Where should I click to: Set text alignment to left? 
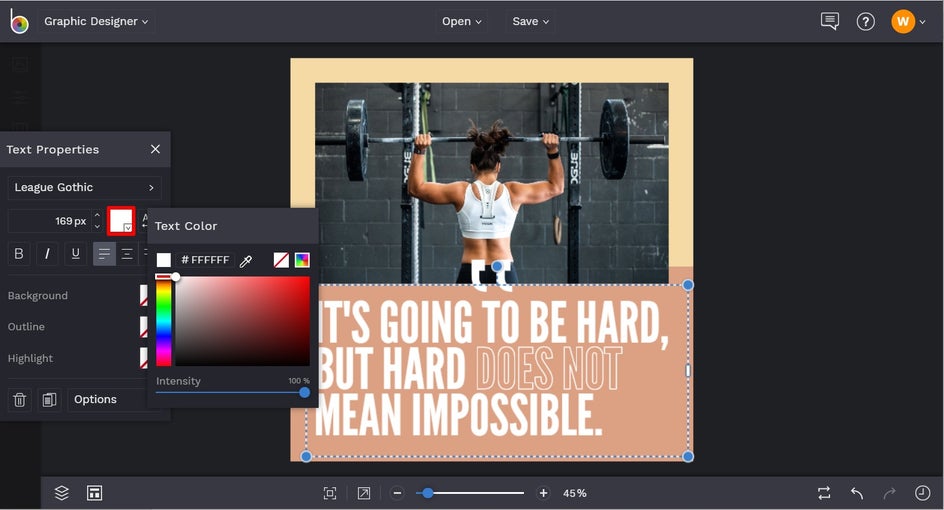coord(104,253)
